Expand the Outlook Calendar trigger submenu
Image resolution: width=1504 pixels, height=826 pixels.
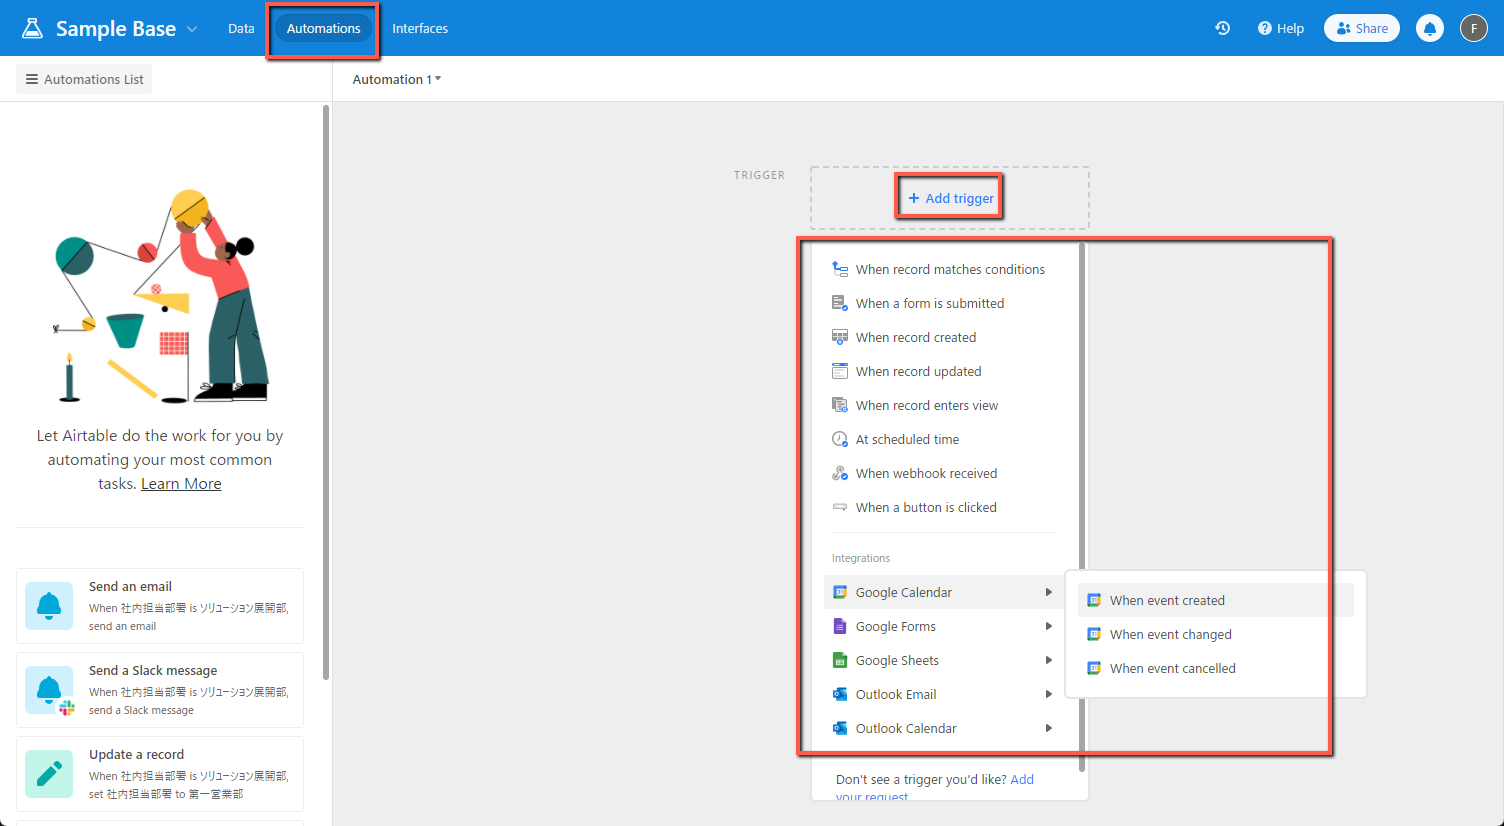pos(1048,727)
